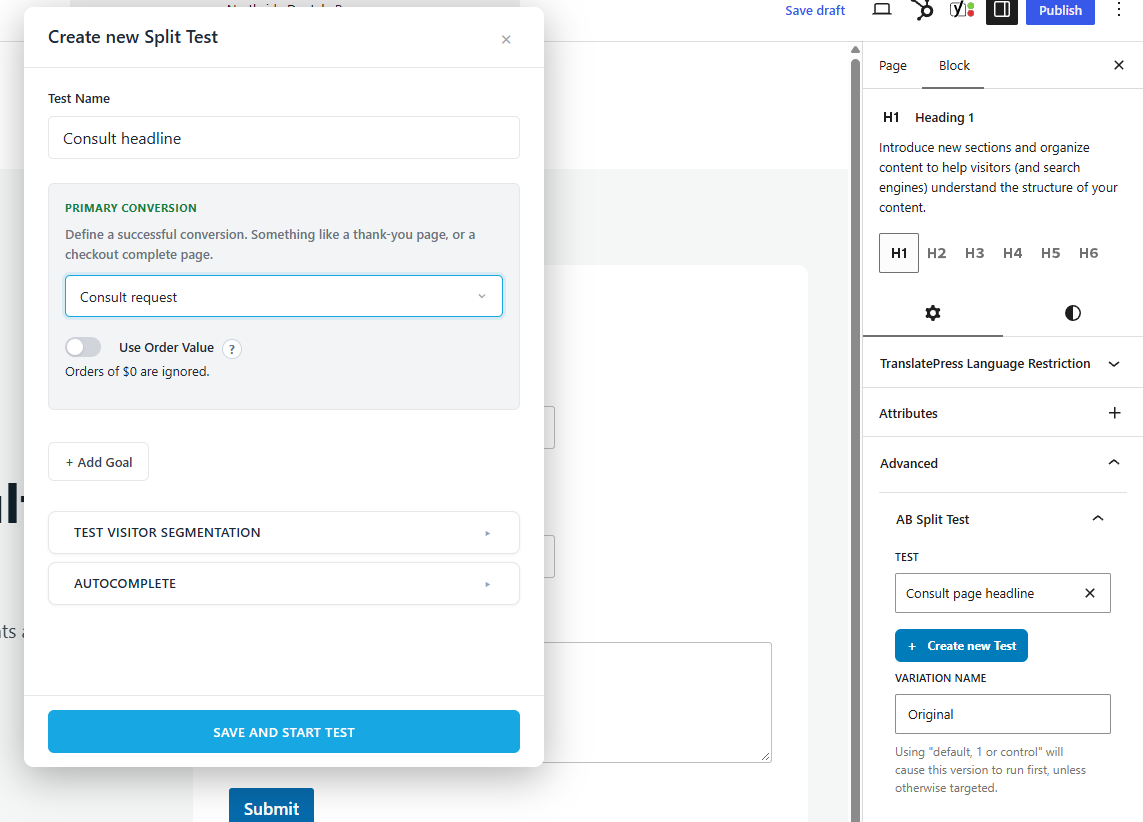Click the Consult page headline test field
This screenshot has height=822, width=1143.
pos(1002,593)
